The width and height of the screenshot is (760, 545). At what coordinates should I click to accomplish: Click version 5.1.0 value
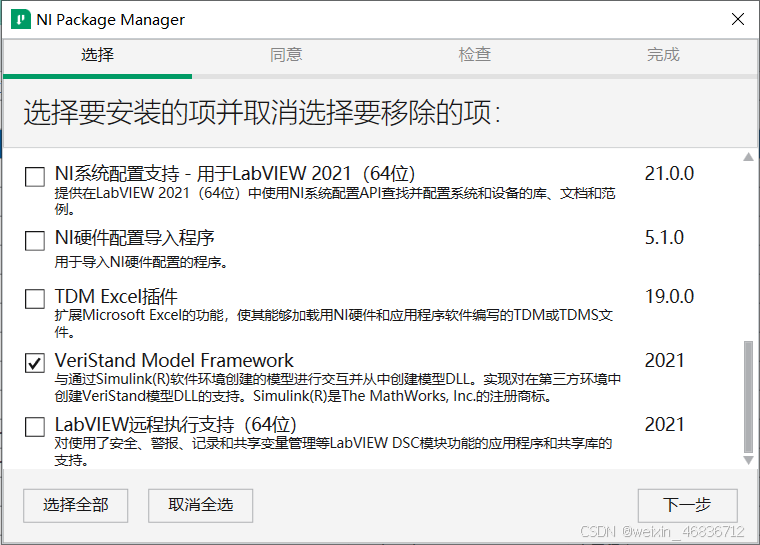[x=664, y=238]
